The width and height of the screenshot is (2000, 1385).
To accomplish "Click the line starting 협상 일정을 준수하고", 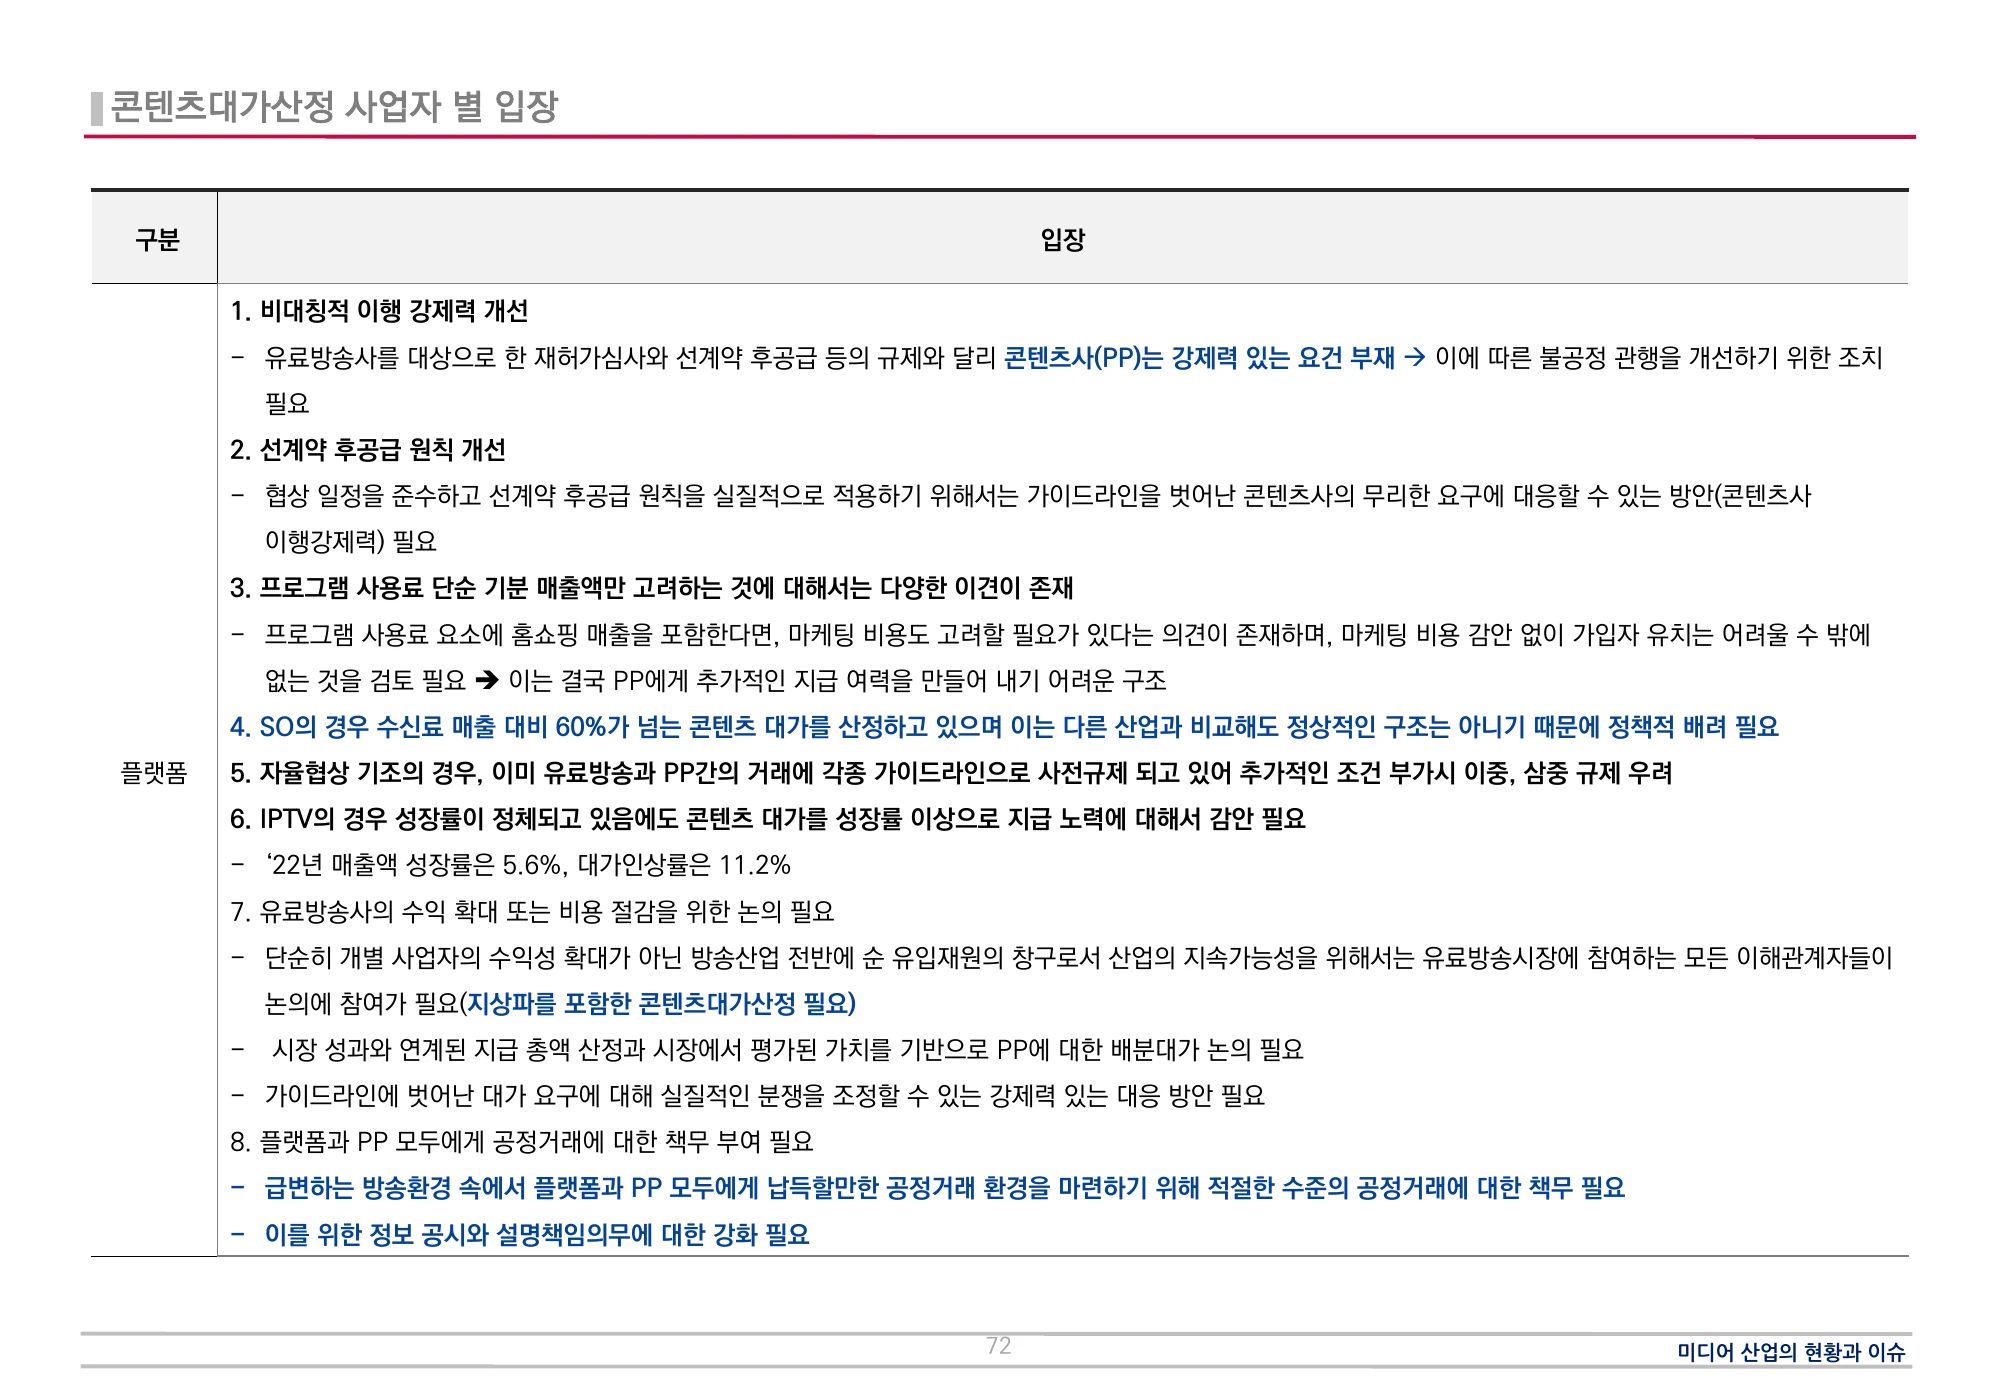I will point(1038,496).
